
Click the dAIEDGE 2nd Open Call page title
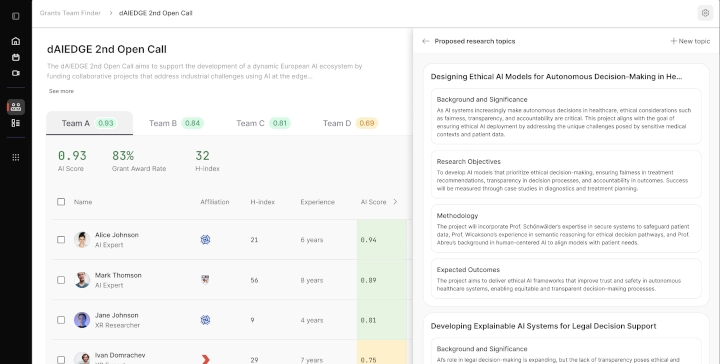107,49
